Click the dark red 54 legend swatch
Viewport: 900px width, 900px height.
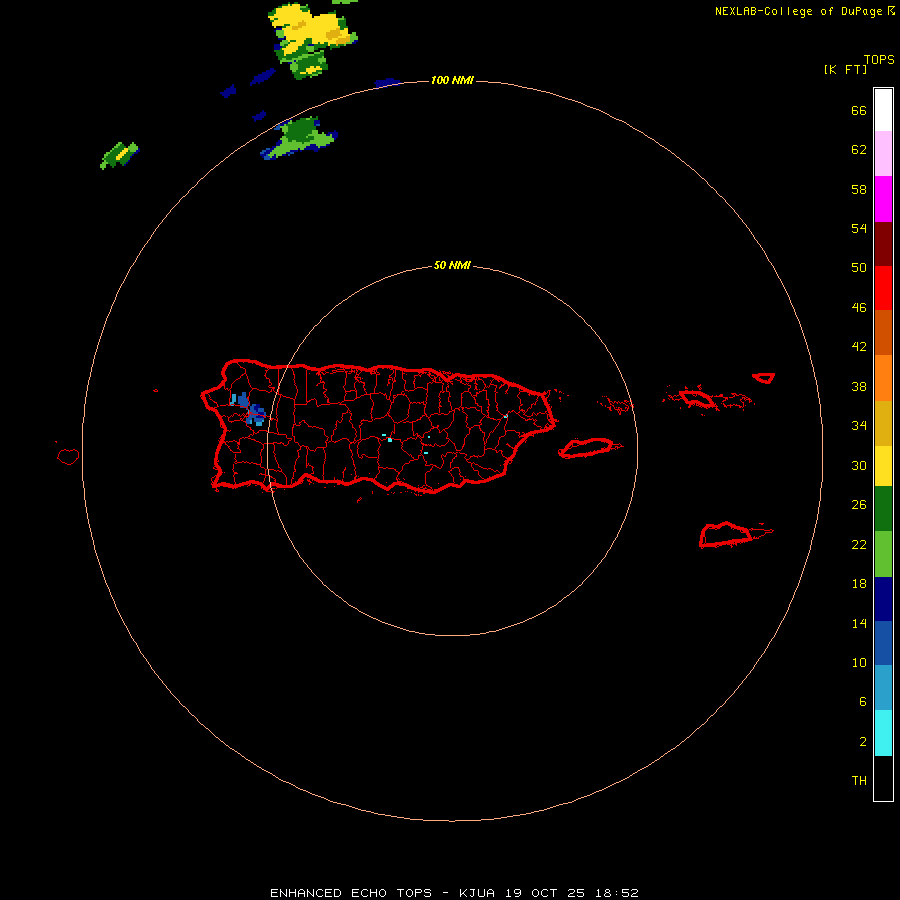pos(883,244)
